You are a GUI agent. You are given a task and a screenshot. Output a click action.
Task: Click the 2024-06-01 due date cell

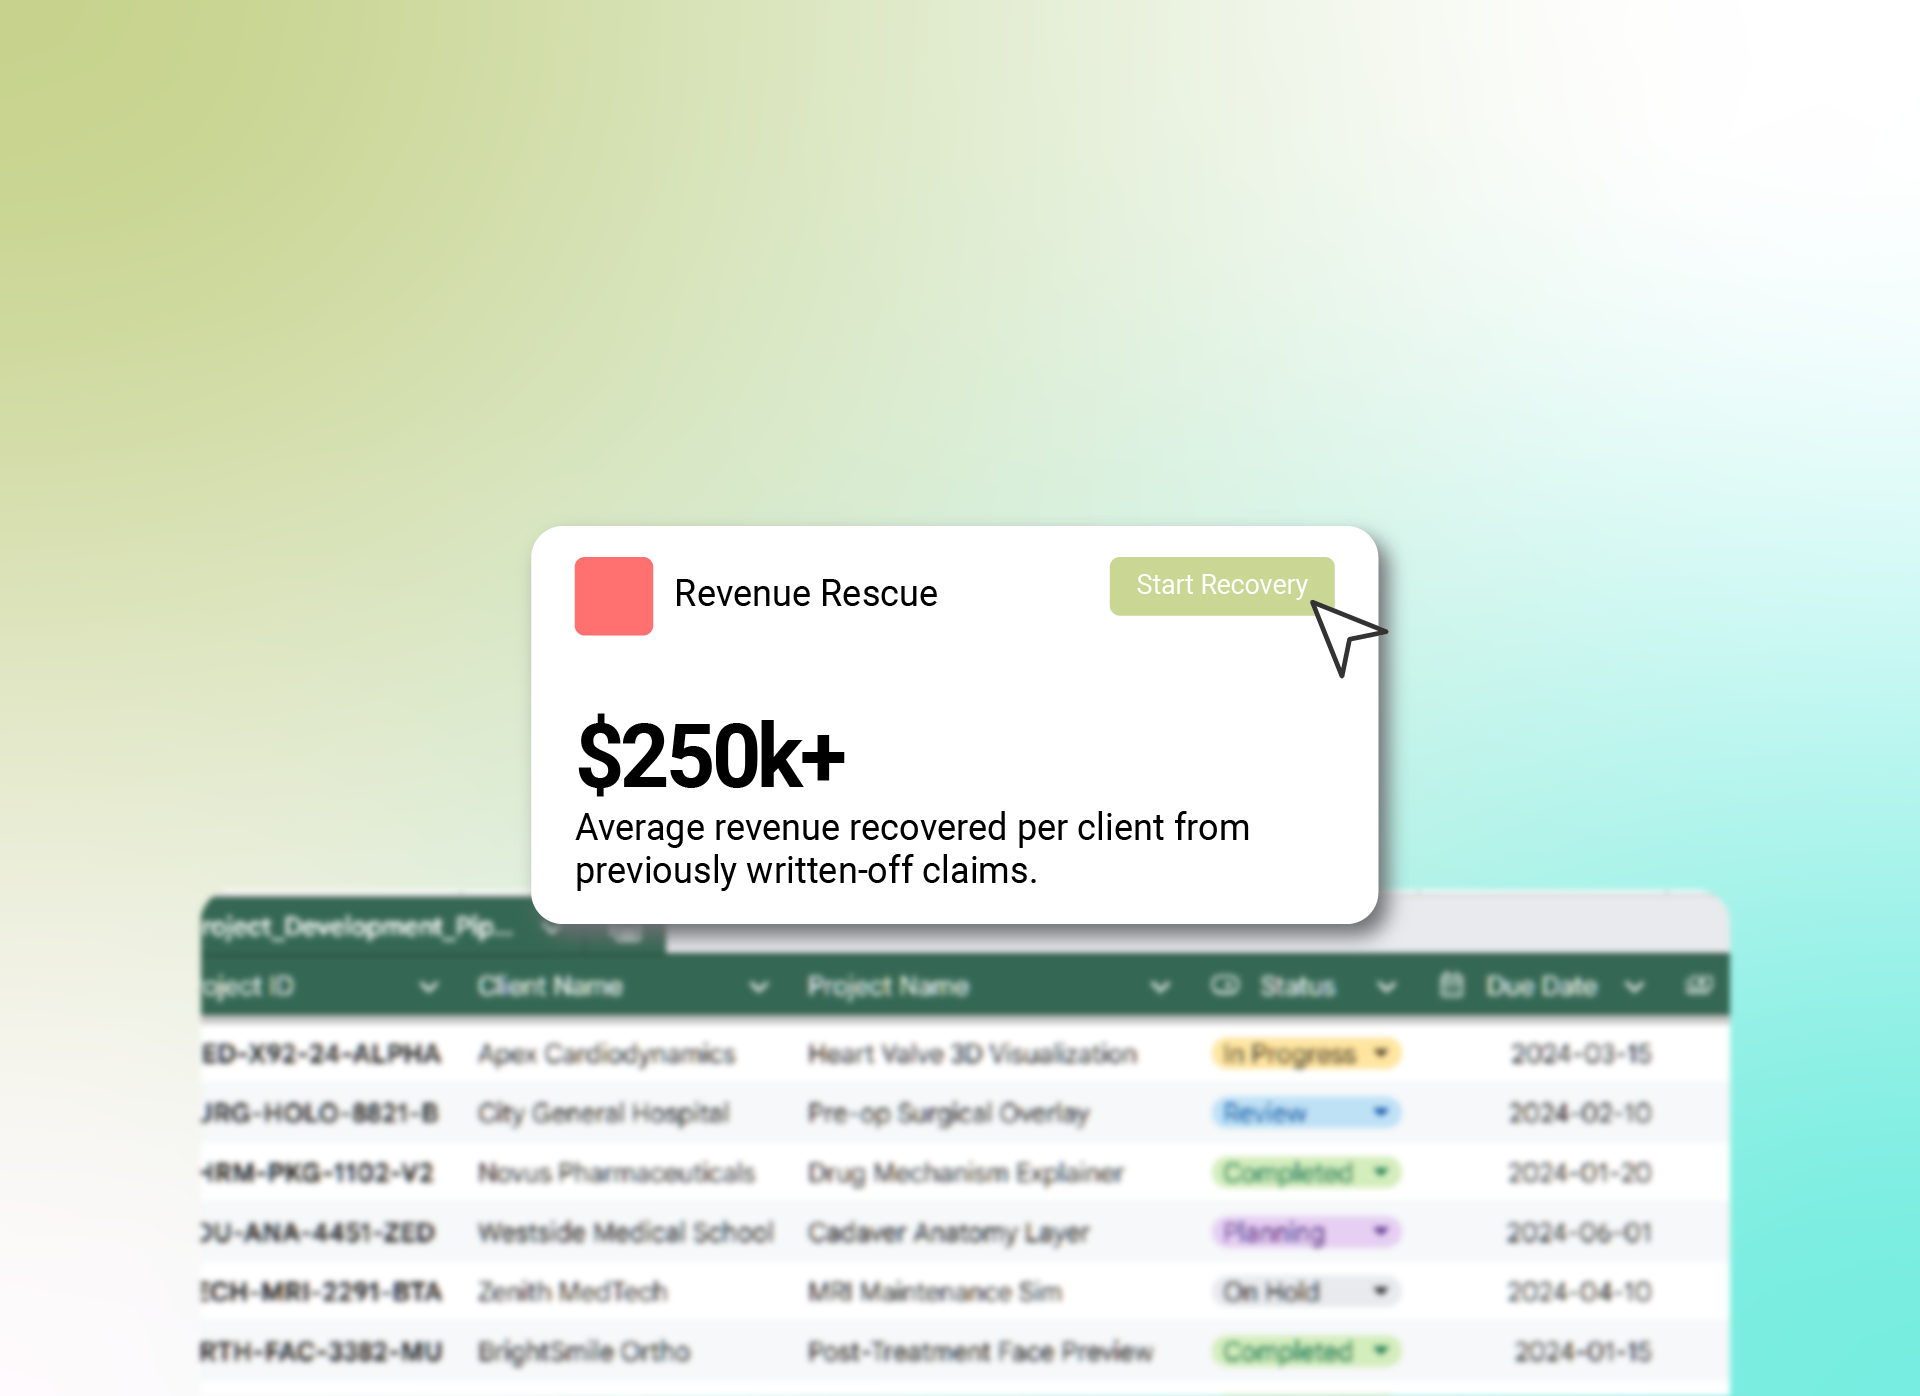tap(1579, 1232)
